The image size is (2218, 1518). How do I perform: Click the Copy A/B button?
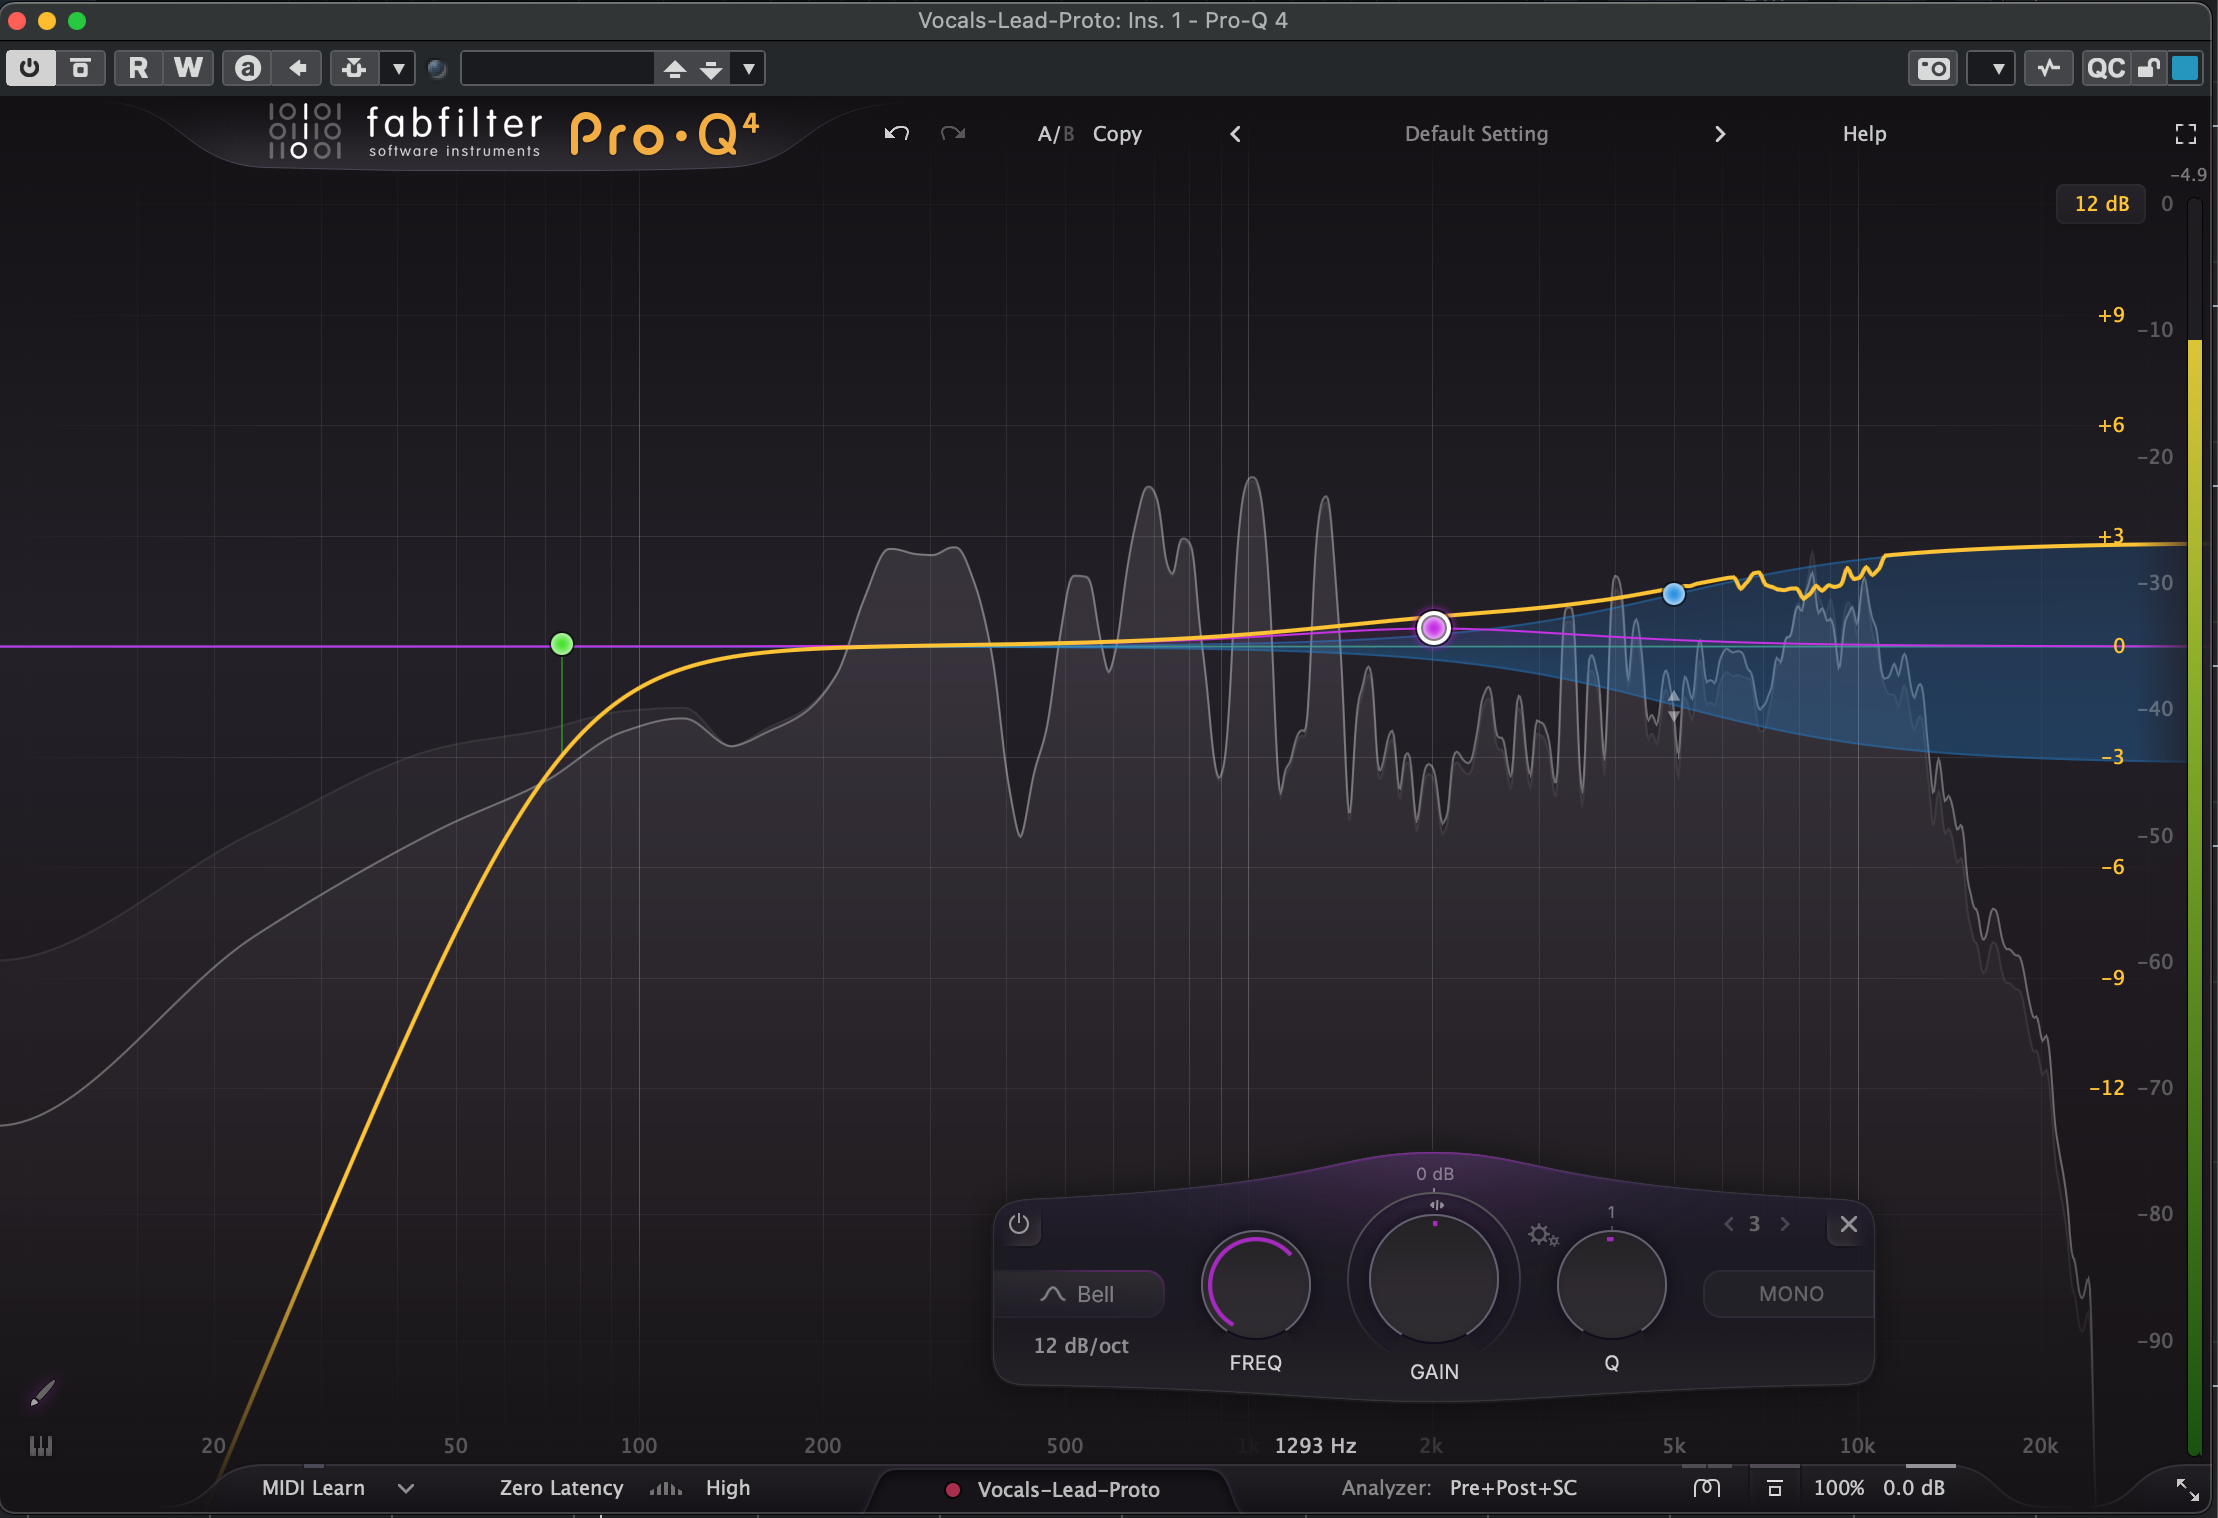point(1117,134)
